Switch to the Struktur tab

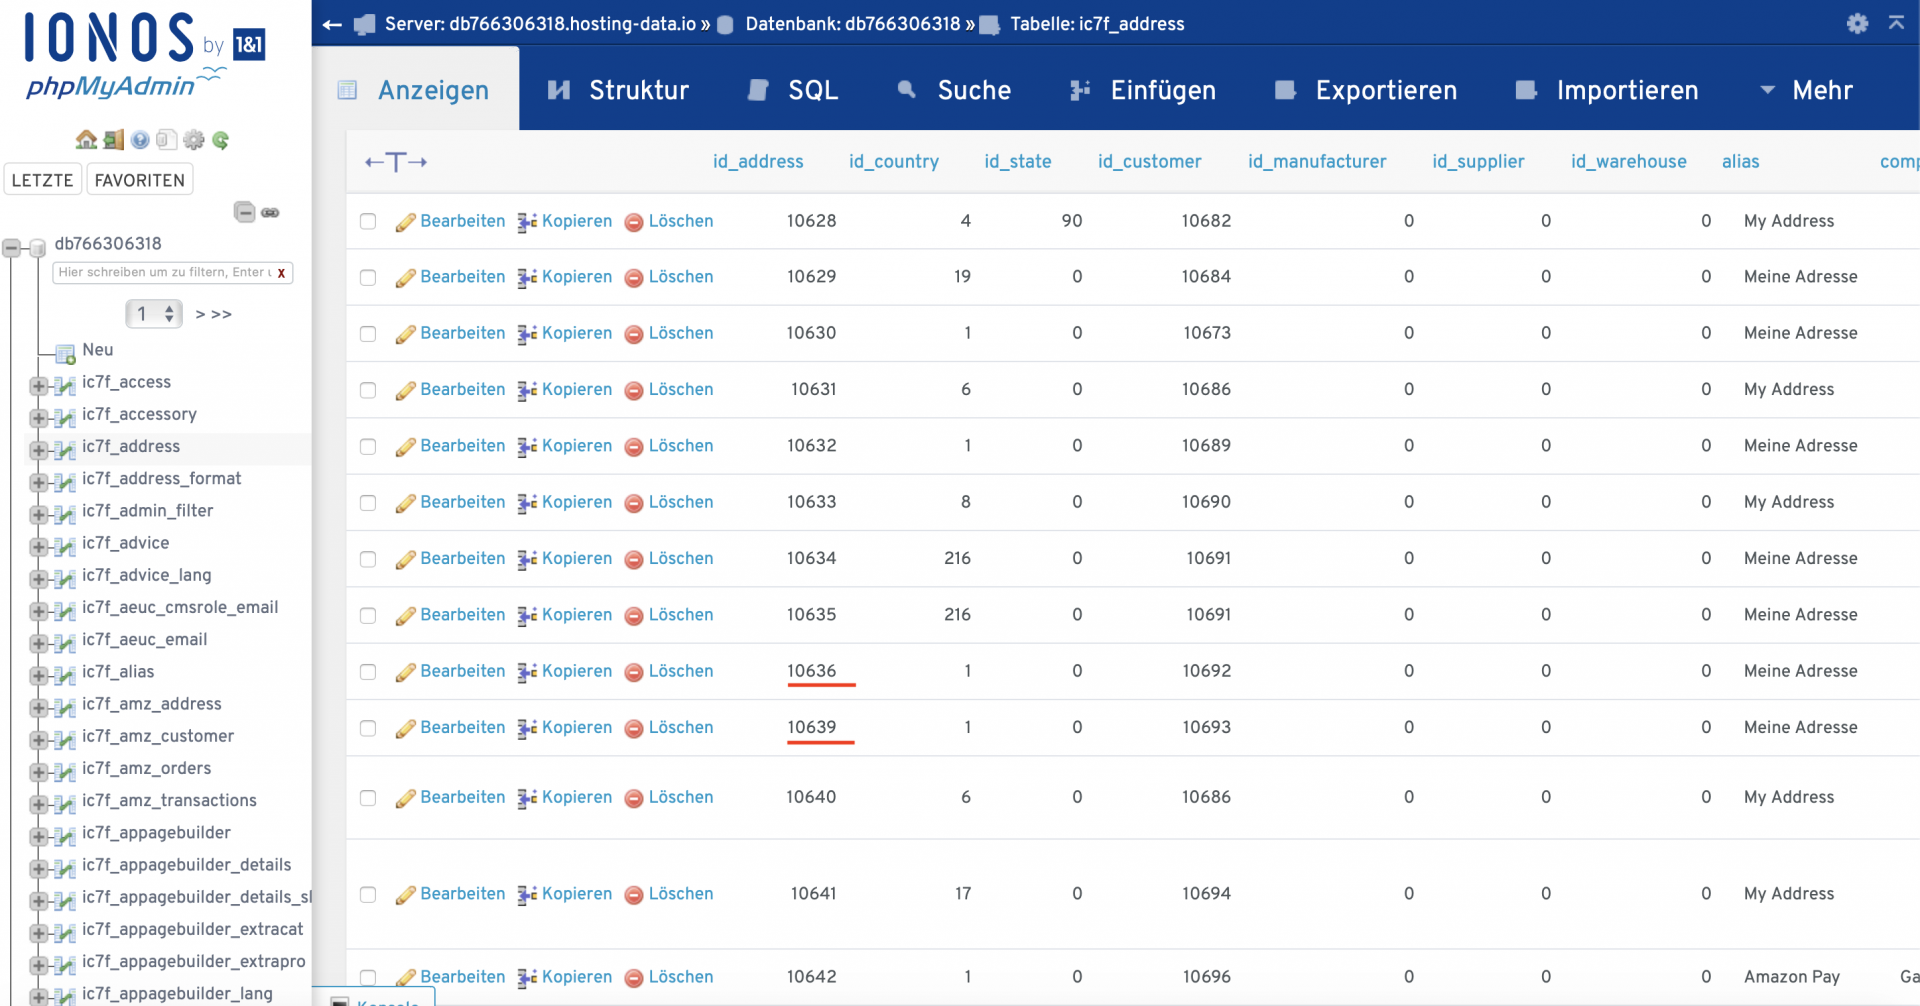[619, 90]
